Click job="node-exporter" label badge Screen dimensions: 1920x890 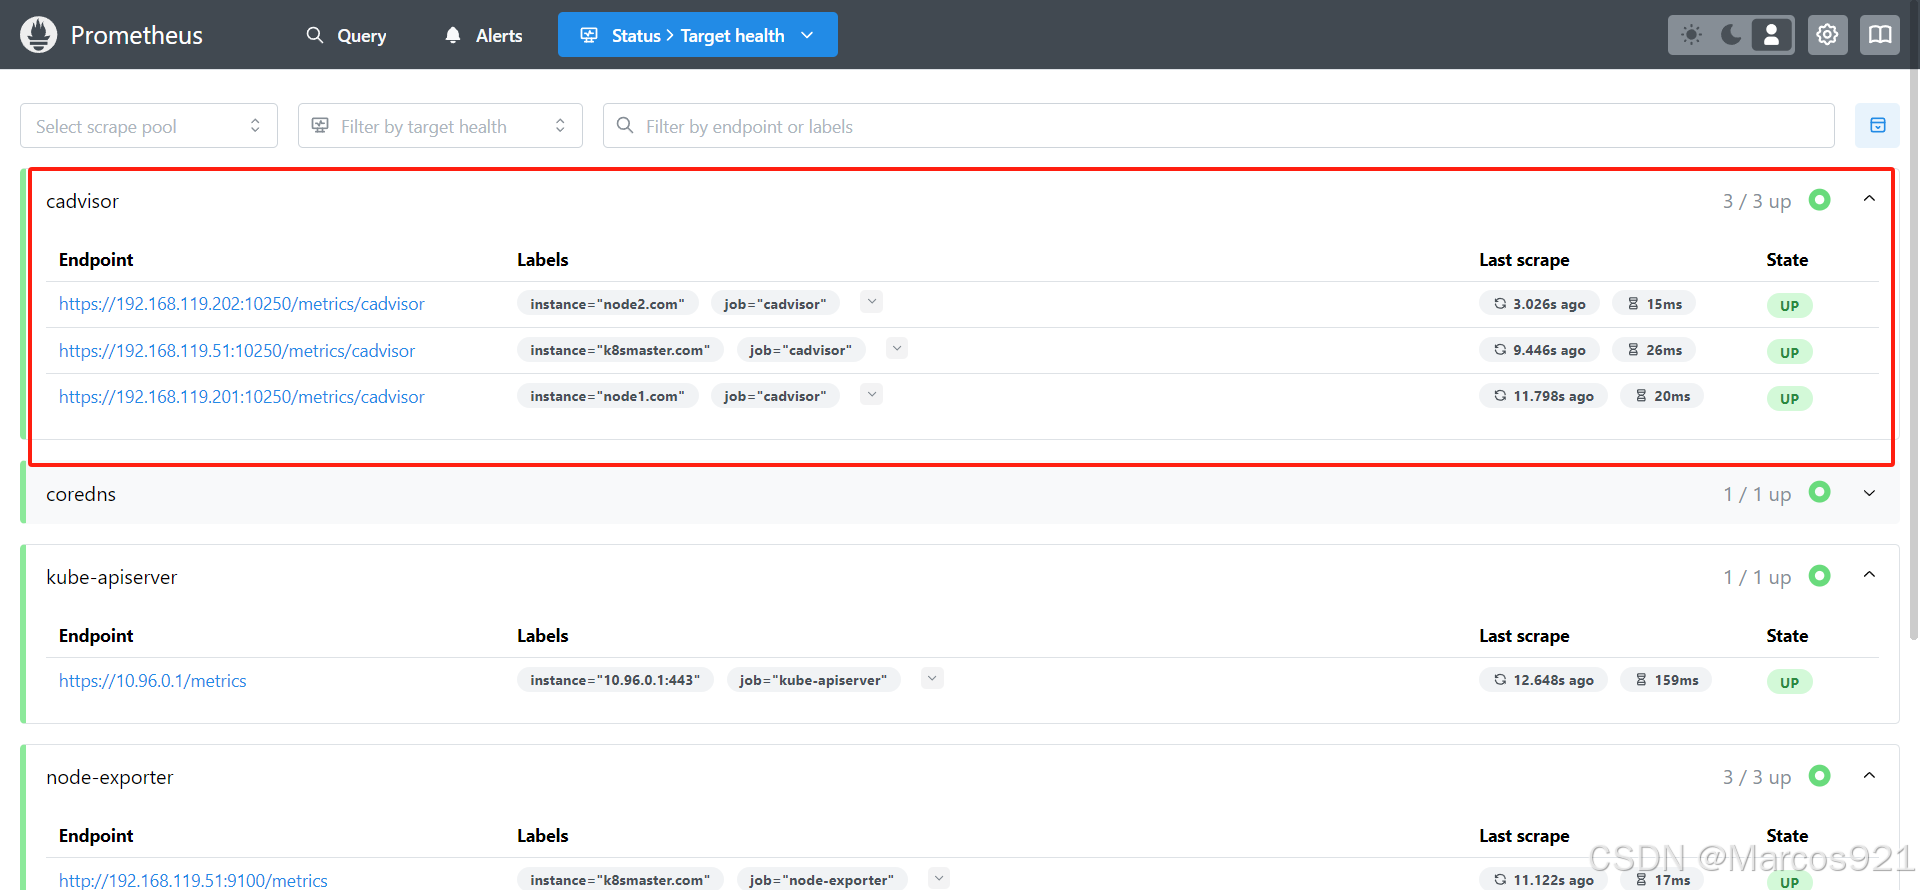[x=822, y=879]
